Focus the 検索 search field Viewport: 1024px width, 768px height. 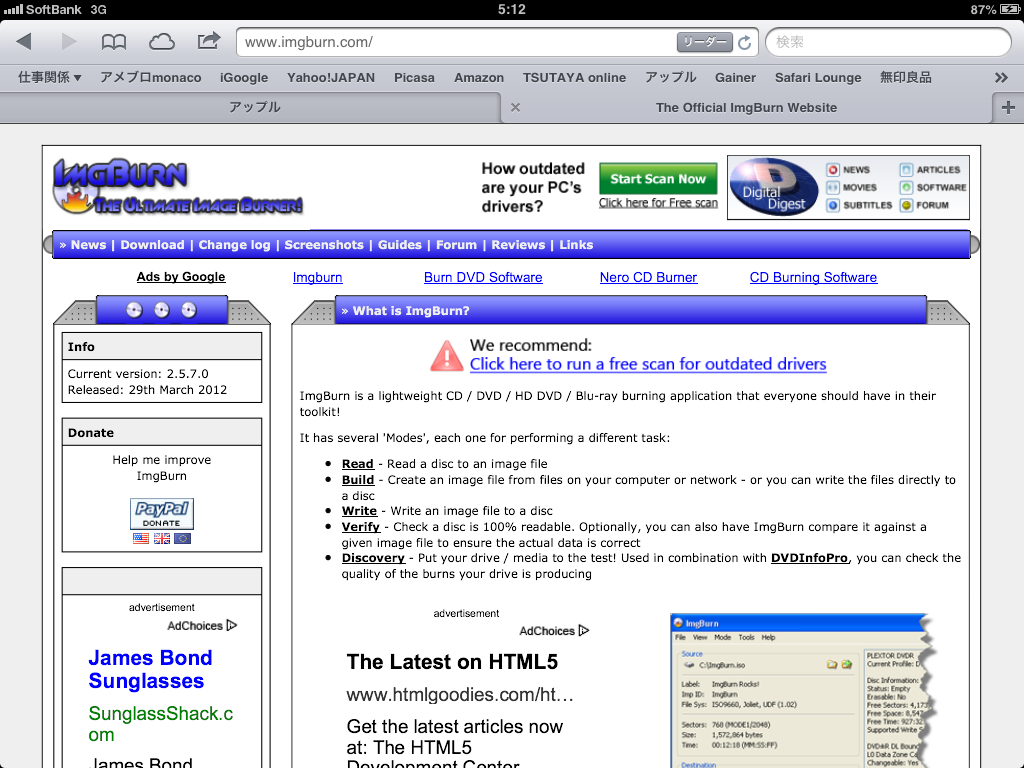point(888,42)
